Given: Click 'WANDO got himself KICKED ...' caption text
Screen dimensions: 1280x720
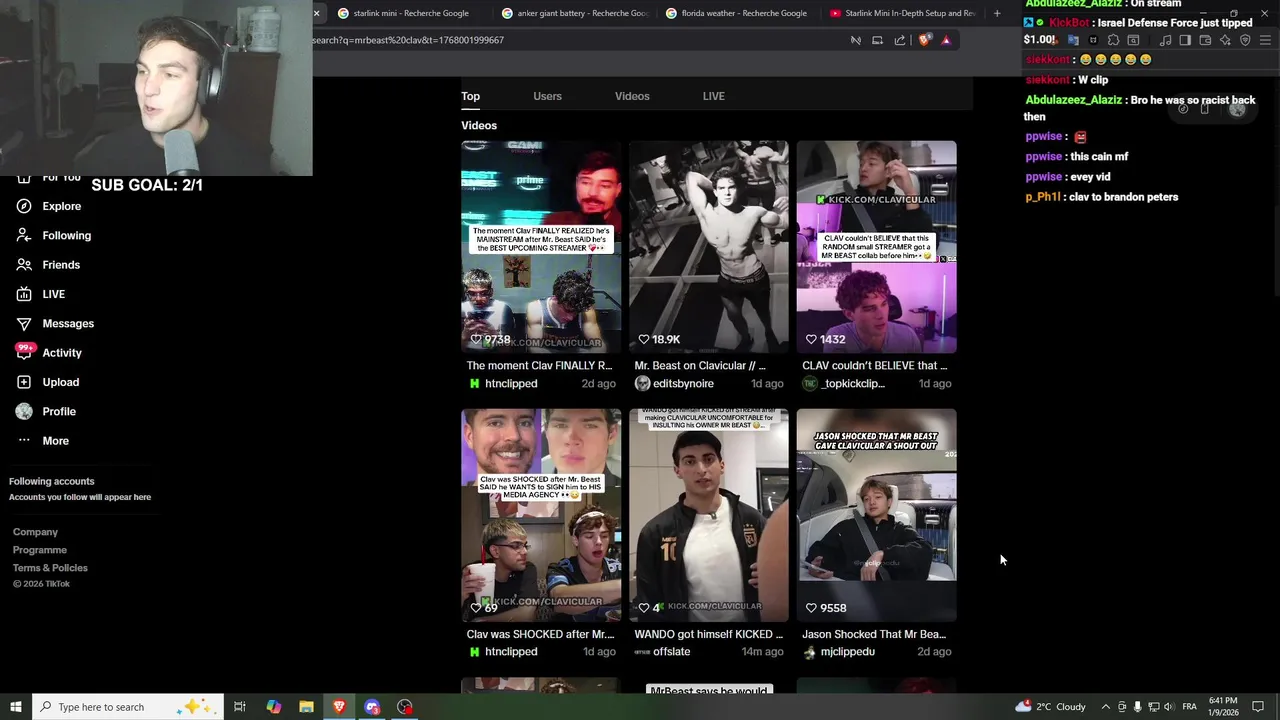Looking at the screenshot, I should 709,634.
